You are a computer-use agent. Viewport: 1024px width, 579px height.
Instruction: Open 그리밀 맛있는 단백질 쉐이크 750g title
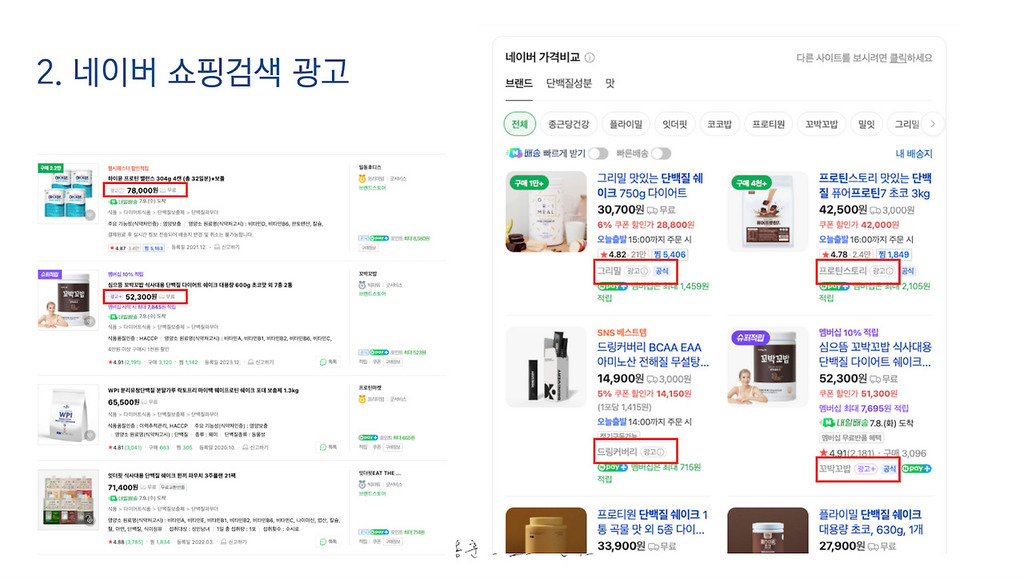[x=650, y=185]
